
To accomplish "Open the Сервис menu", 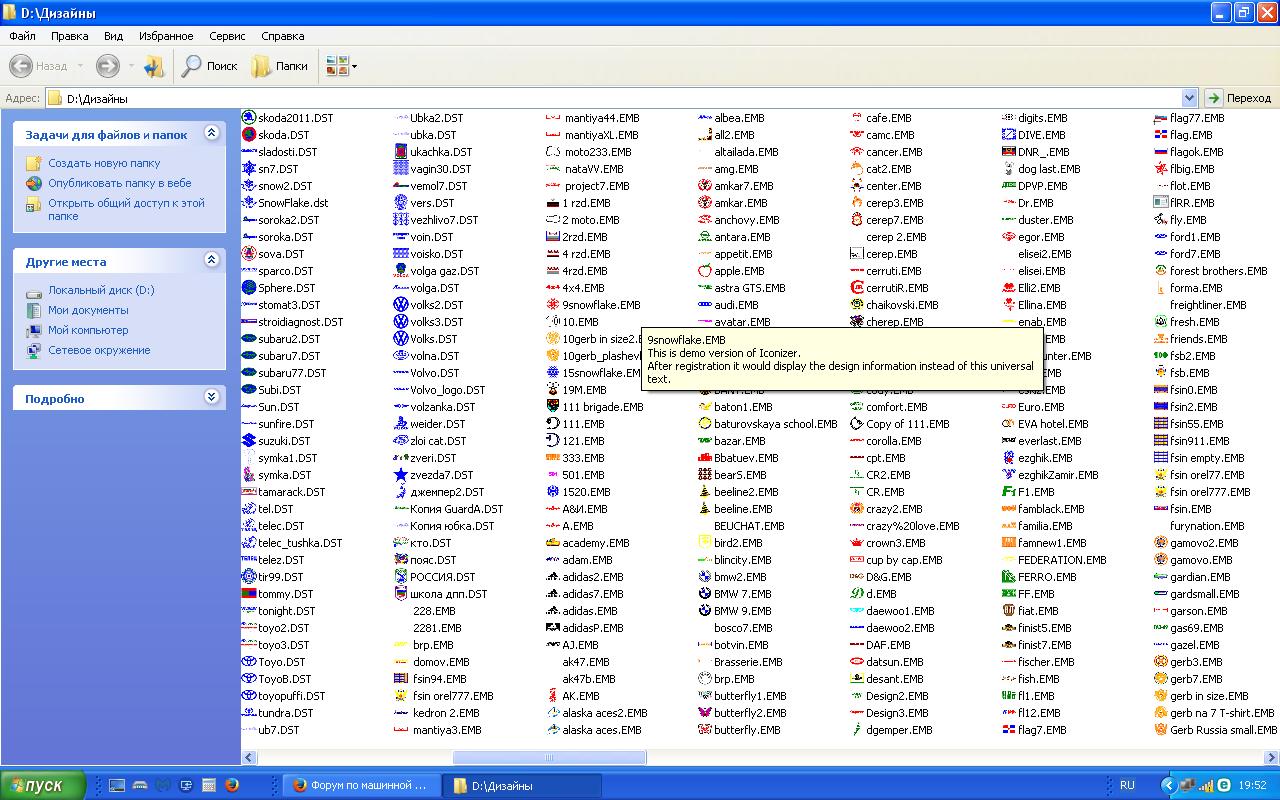I will [x=227, y=36].
